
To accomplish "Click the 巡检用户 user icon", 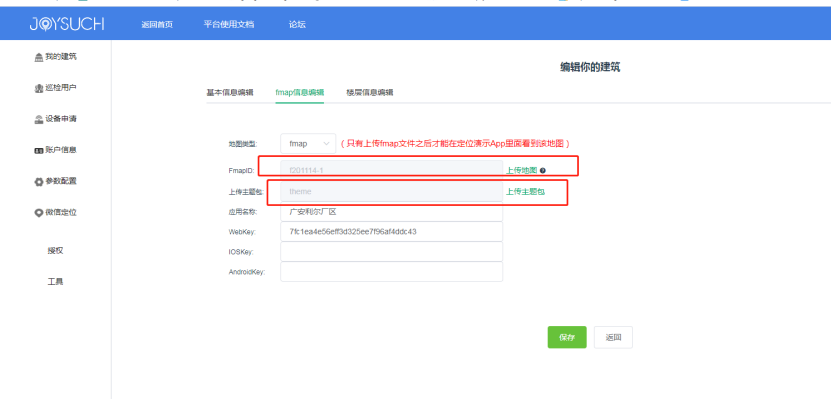I will (x=38, y=88).
